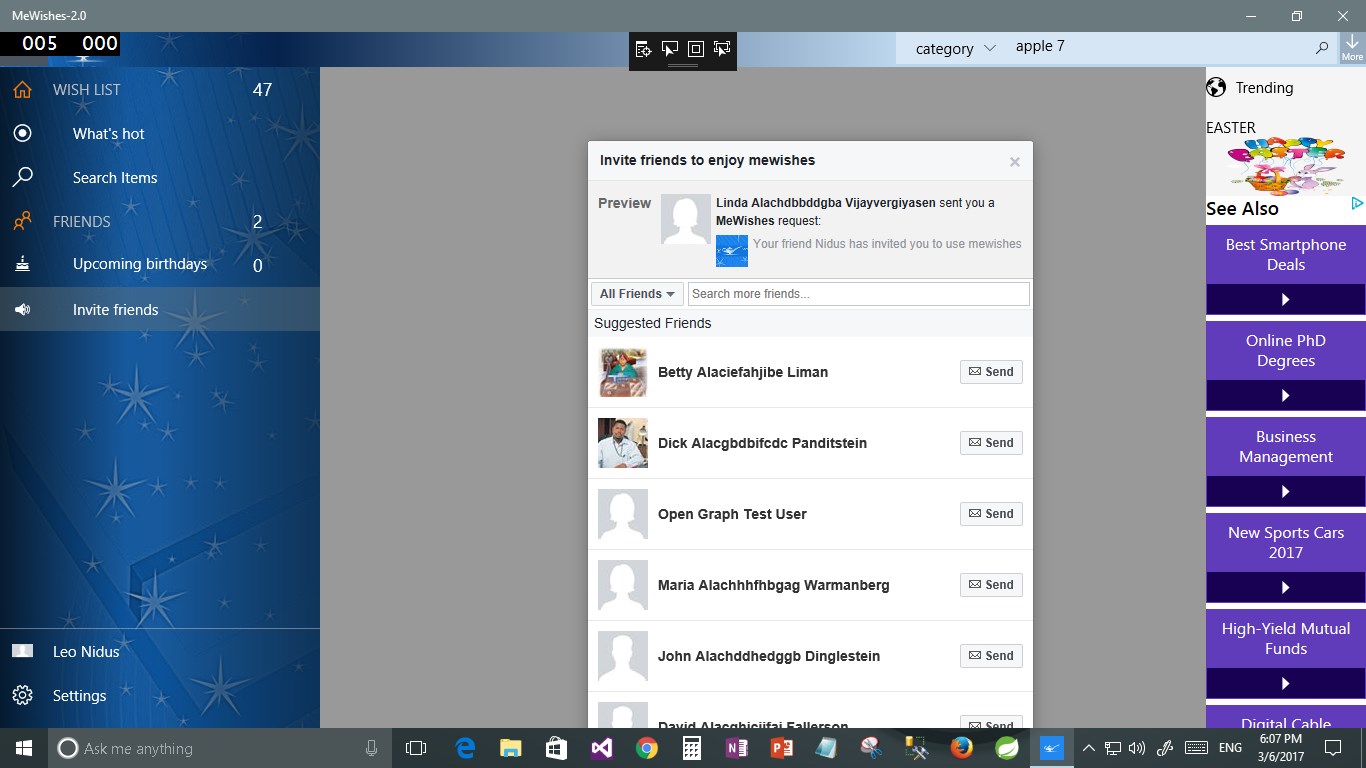Open the Action Center notifications

click(1333, 748)
